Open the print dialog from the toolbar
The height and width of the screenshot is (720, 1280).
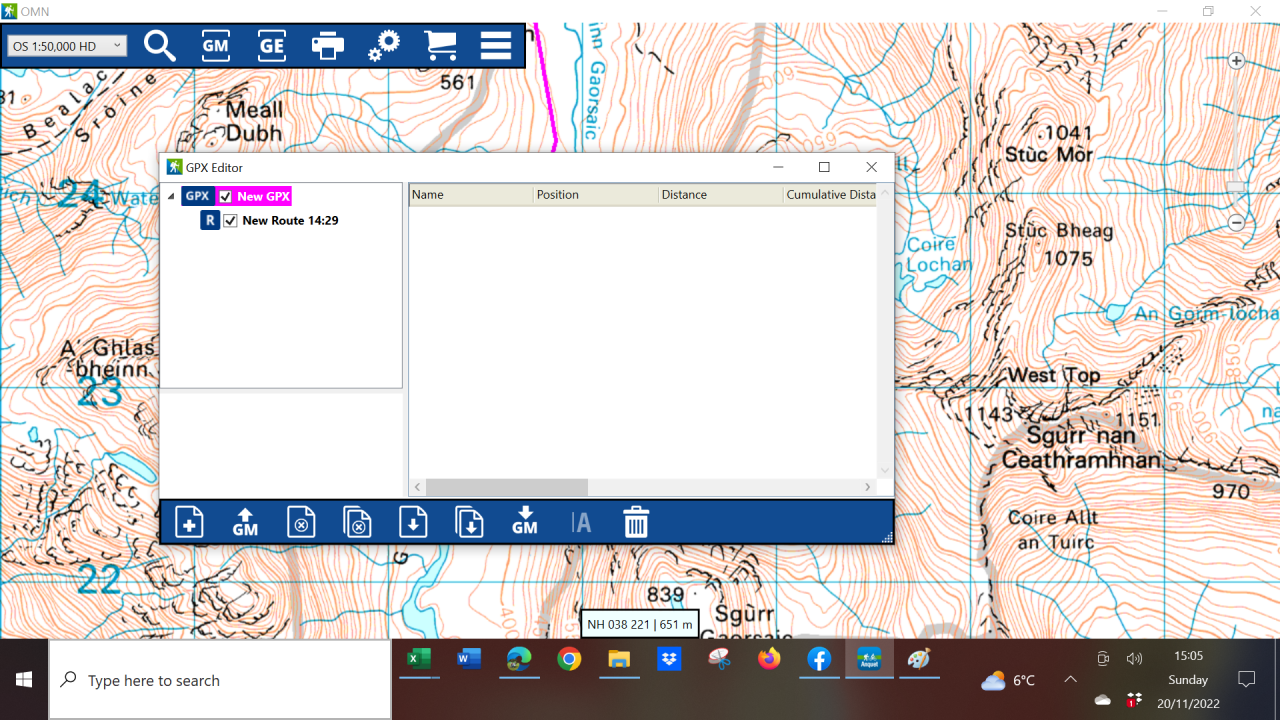pos(328,45)
